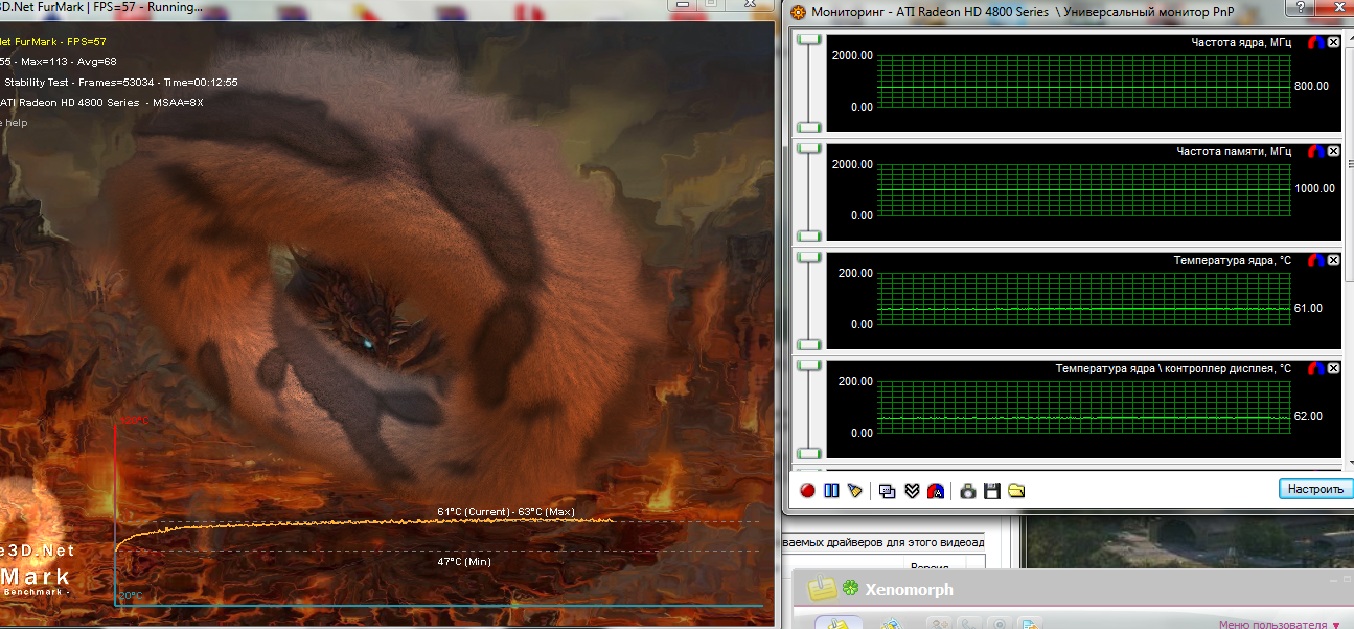Pause monitoring with the blue pause button
Screen dimensions: 1354x629
click(831, 491)
